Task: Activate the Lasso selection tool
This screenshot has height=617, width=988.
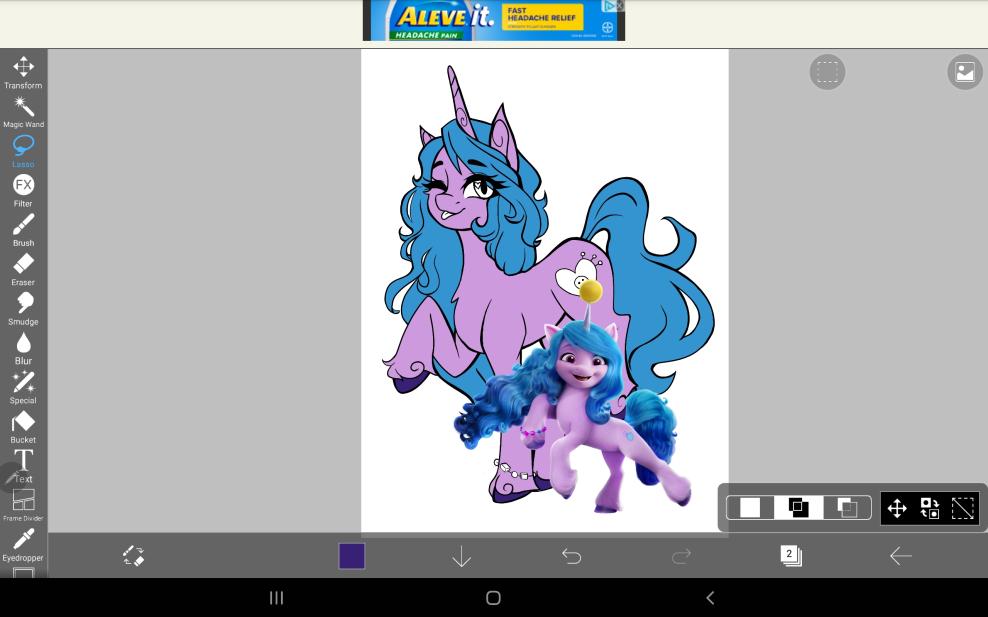Action: pyautogui.click(x=23, y=151)
